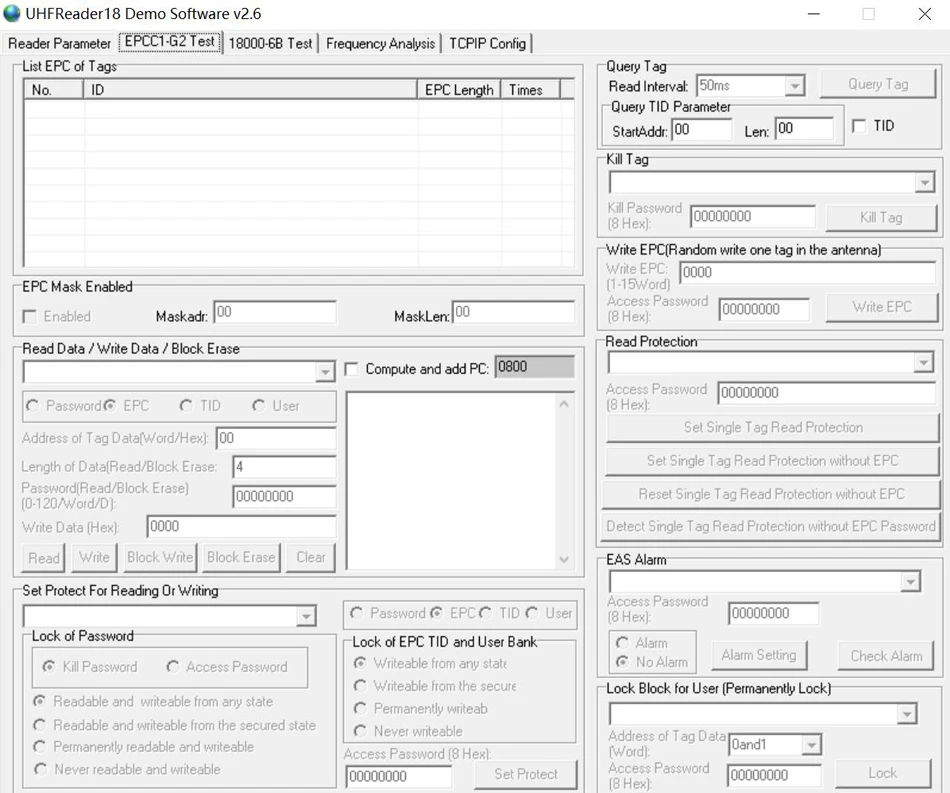Click the Kill Tag button
This screenshot has width=950, height=793.
click(x=882, y=217)
